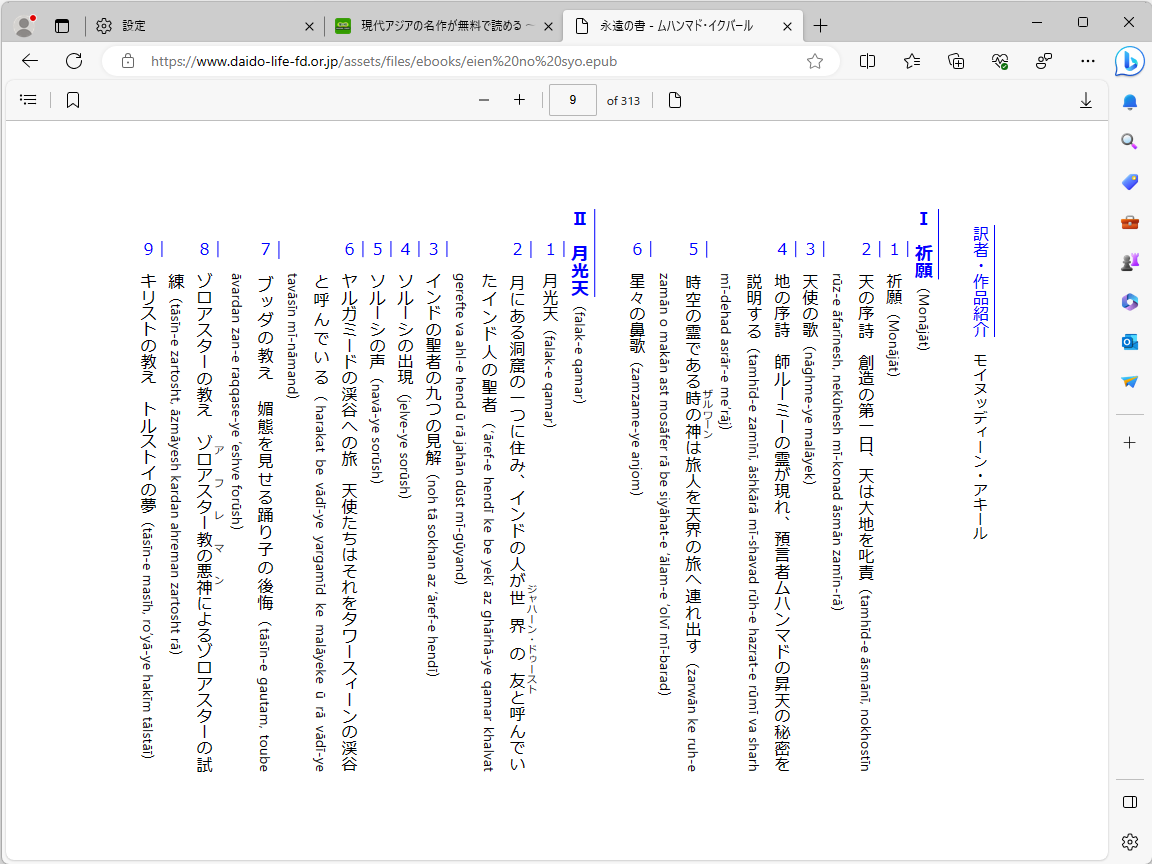This screenshot has height=864, width=1152.
Task: Toggle the split screen view
Action: tap(867, 61)
